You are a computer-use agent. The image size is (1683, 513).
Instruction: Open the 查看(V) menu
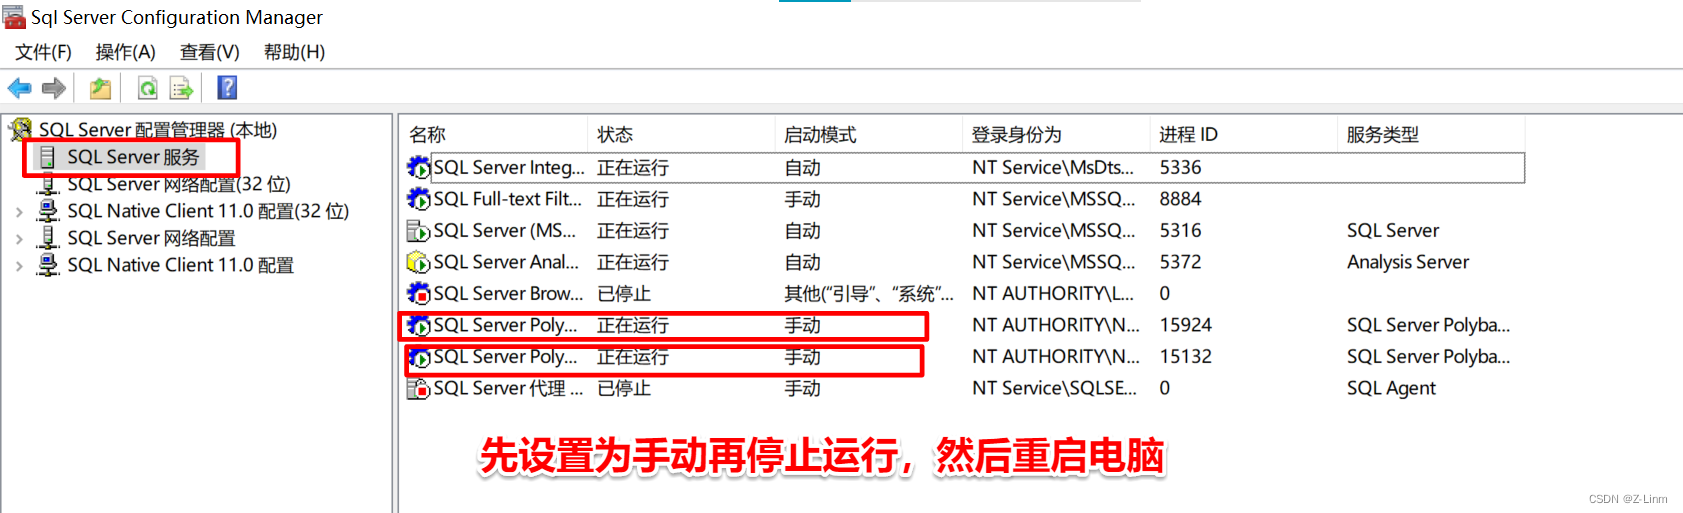coord(210,52)
